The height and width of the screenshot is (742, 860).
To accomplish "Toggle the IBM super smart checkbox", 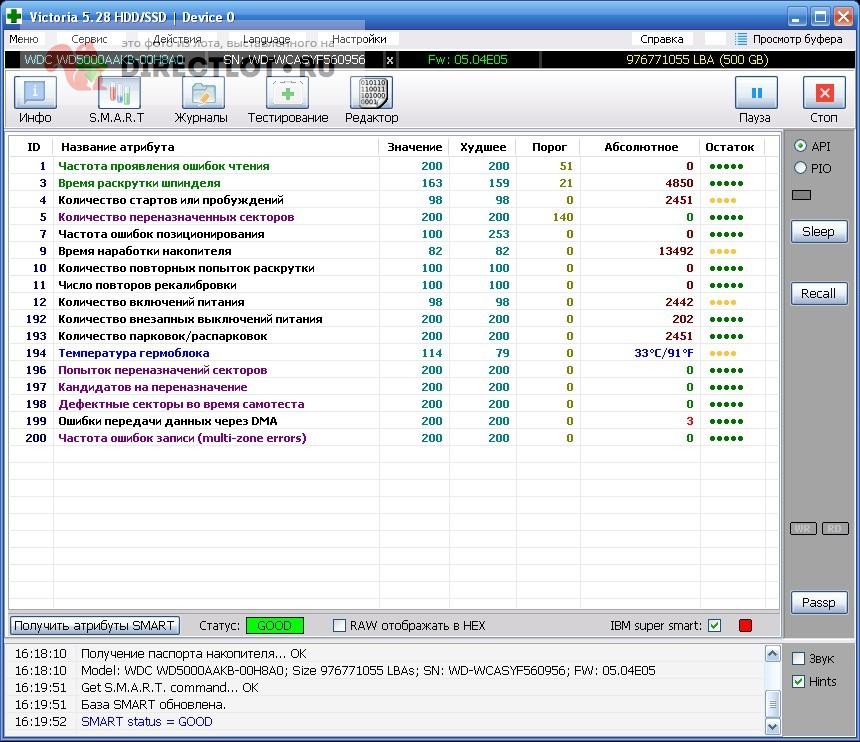I will pyautogui.click(x=714, y=625).
